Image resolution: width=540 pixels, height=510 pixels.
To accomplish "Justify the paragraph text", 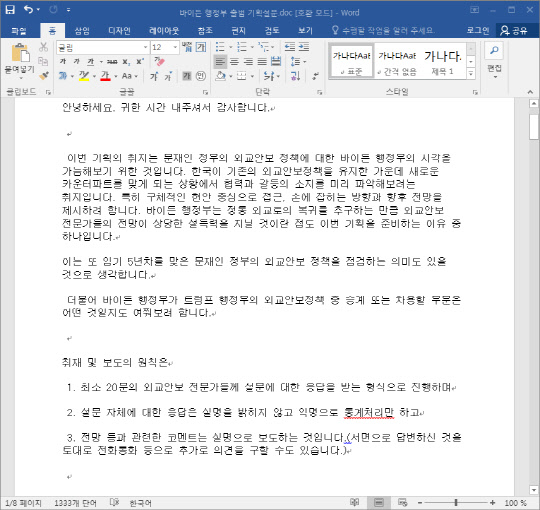I will click(x=262, y=62).
